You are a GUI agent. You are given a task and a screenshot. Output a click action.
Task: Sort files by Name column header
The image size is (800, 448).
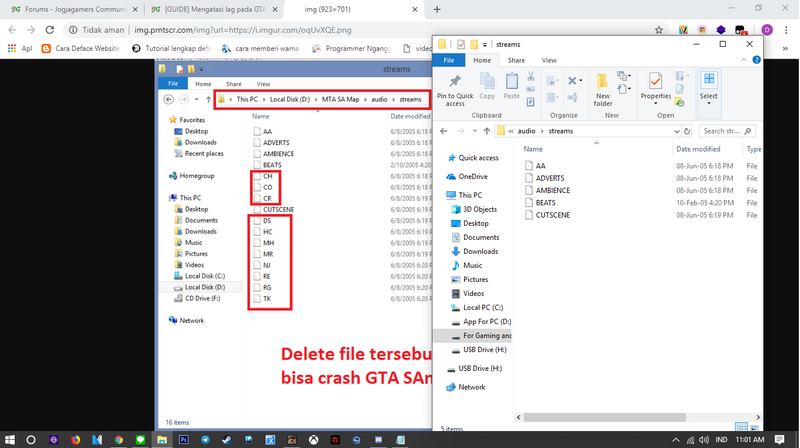pyautogui.click(x=533, y=149)
